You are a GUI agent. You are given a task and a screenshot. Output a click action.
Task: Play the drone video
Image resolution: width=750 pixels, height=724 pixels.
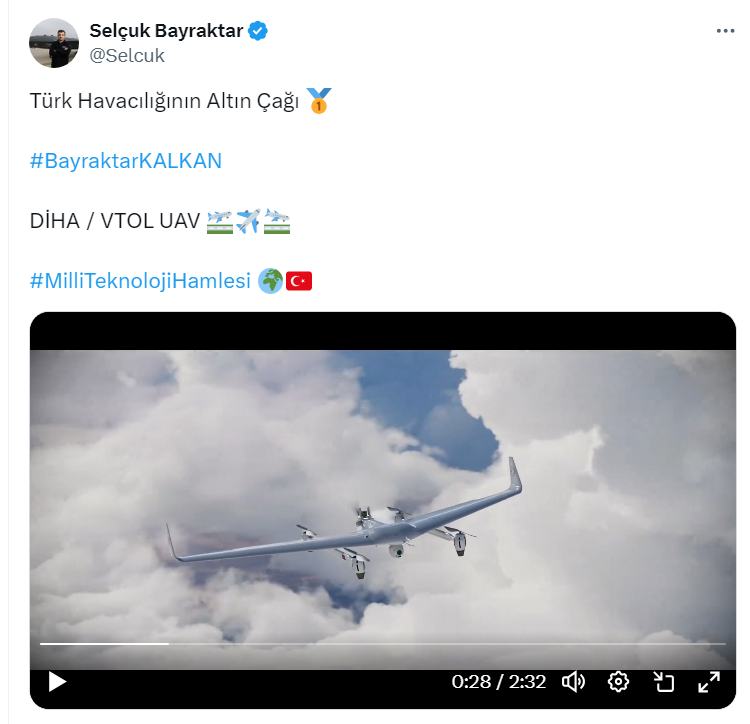click(x=57, y=681)
